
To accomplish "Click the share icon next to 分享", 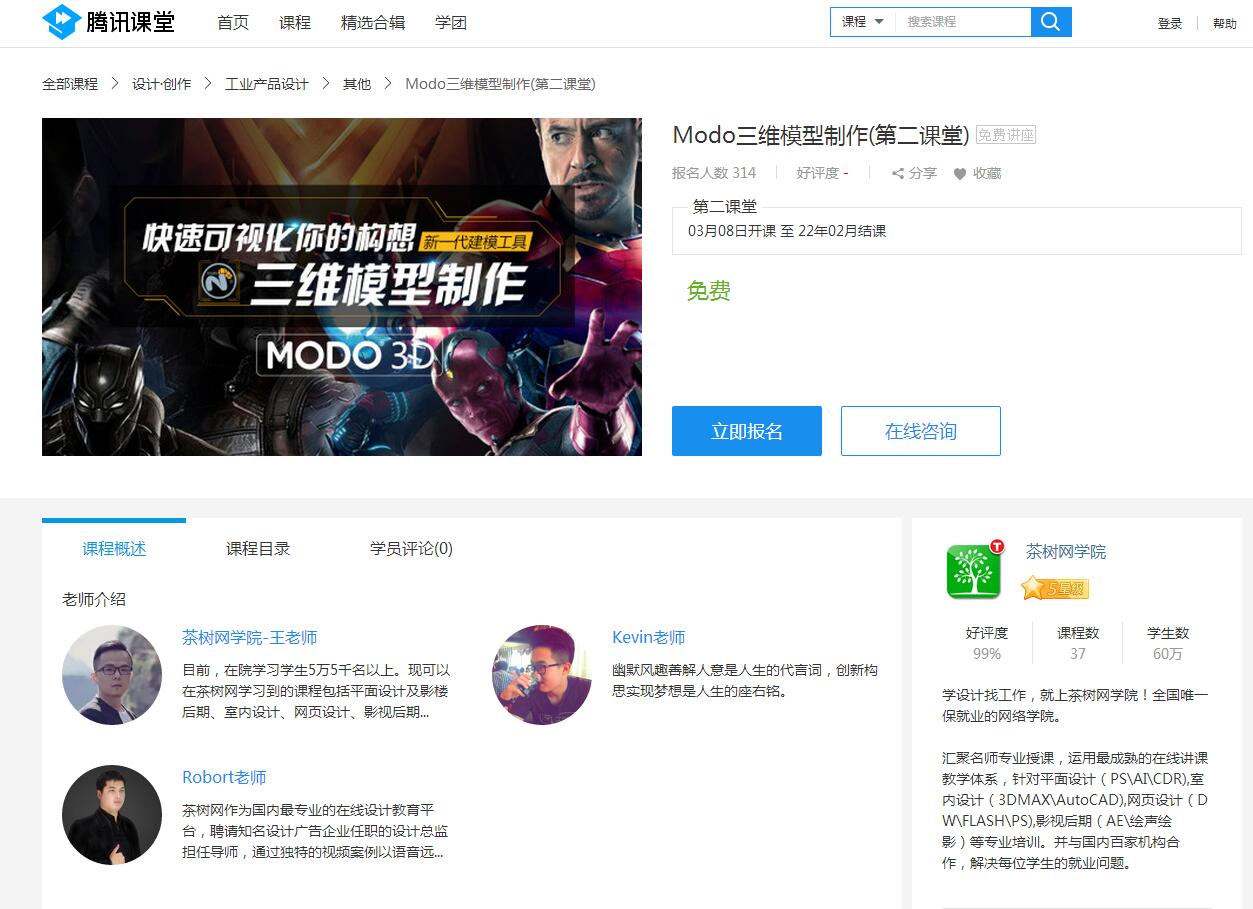I will coord(898,174).
